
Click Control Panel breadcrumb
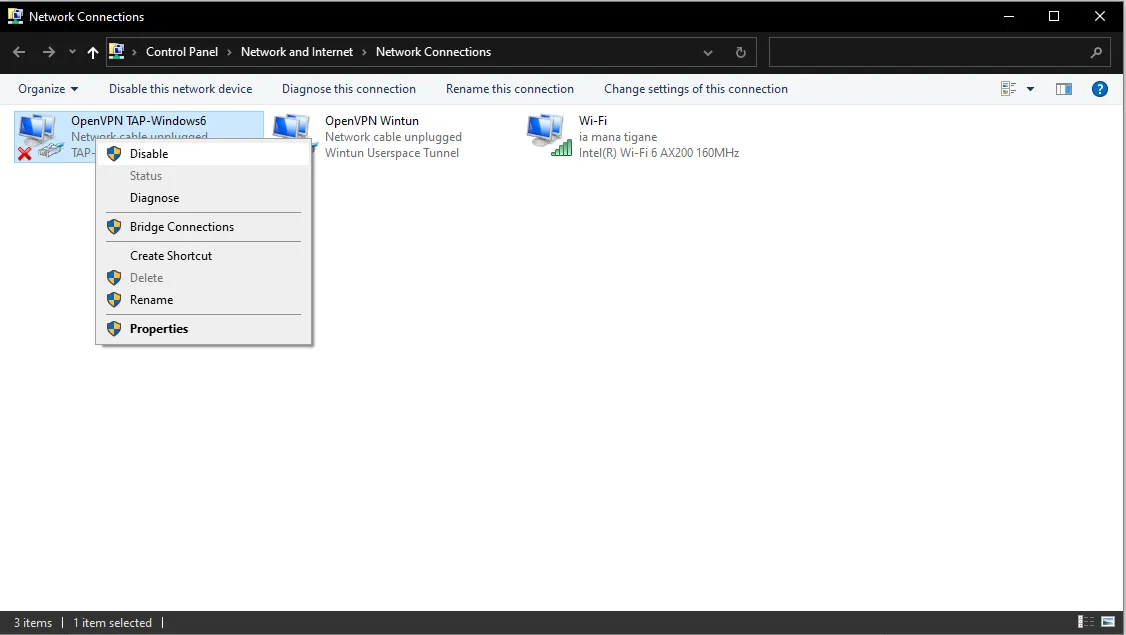point(182,52)
